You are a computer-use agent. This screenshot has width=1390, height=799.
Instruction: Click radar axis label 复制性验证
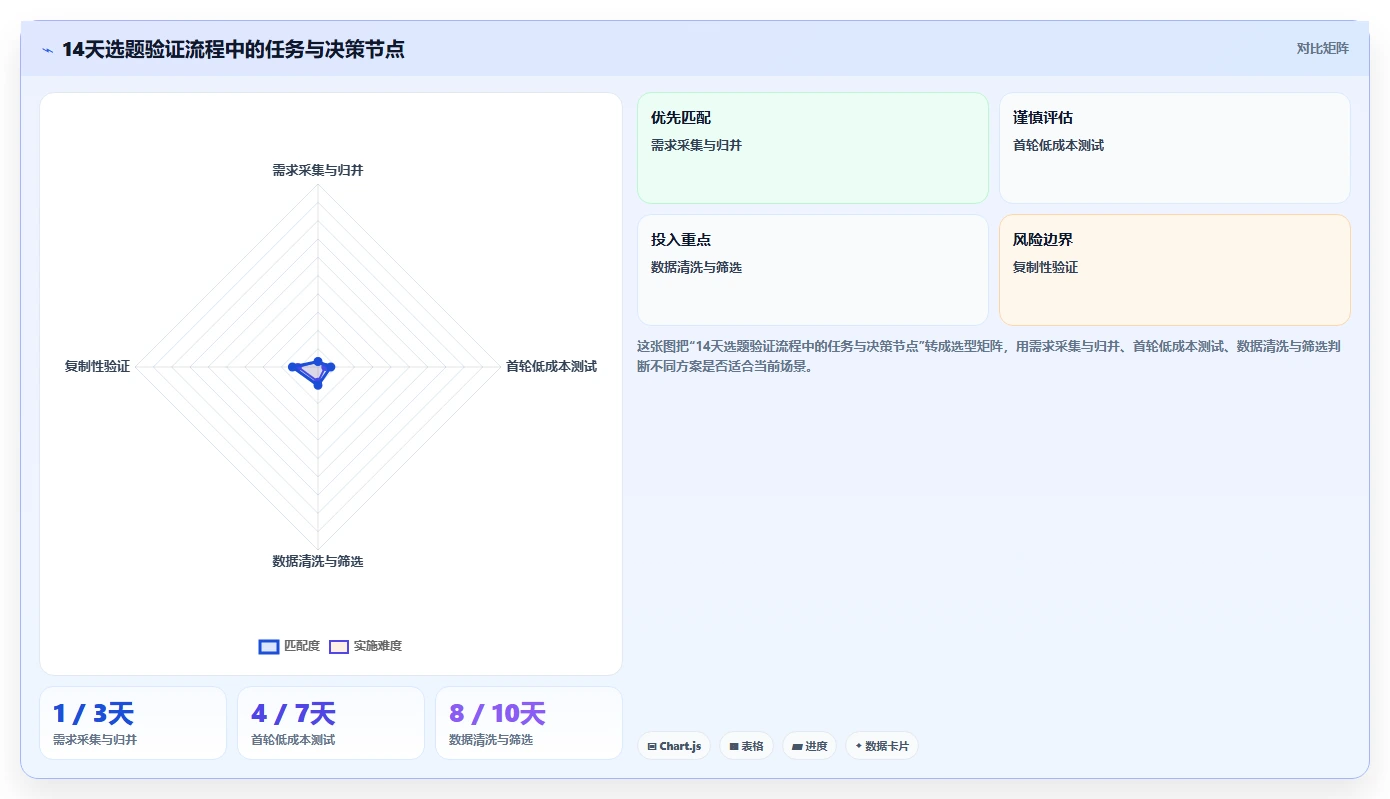point(97,366)
